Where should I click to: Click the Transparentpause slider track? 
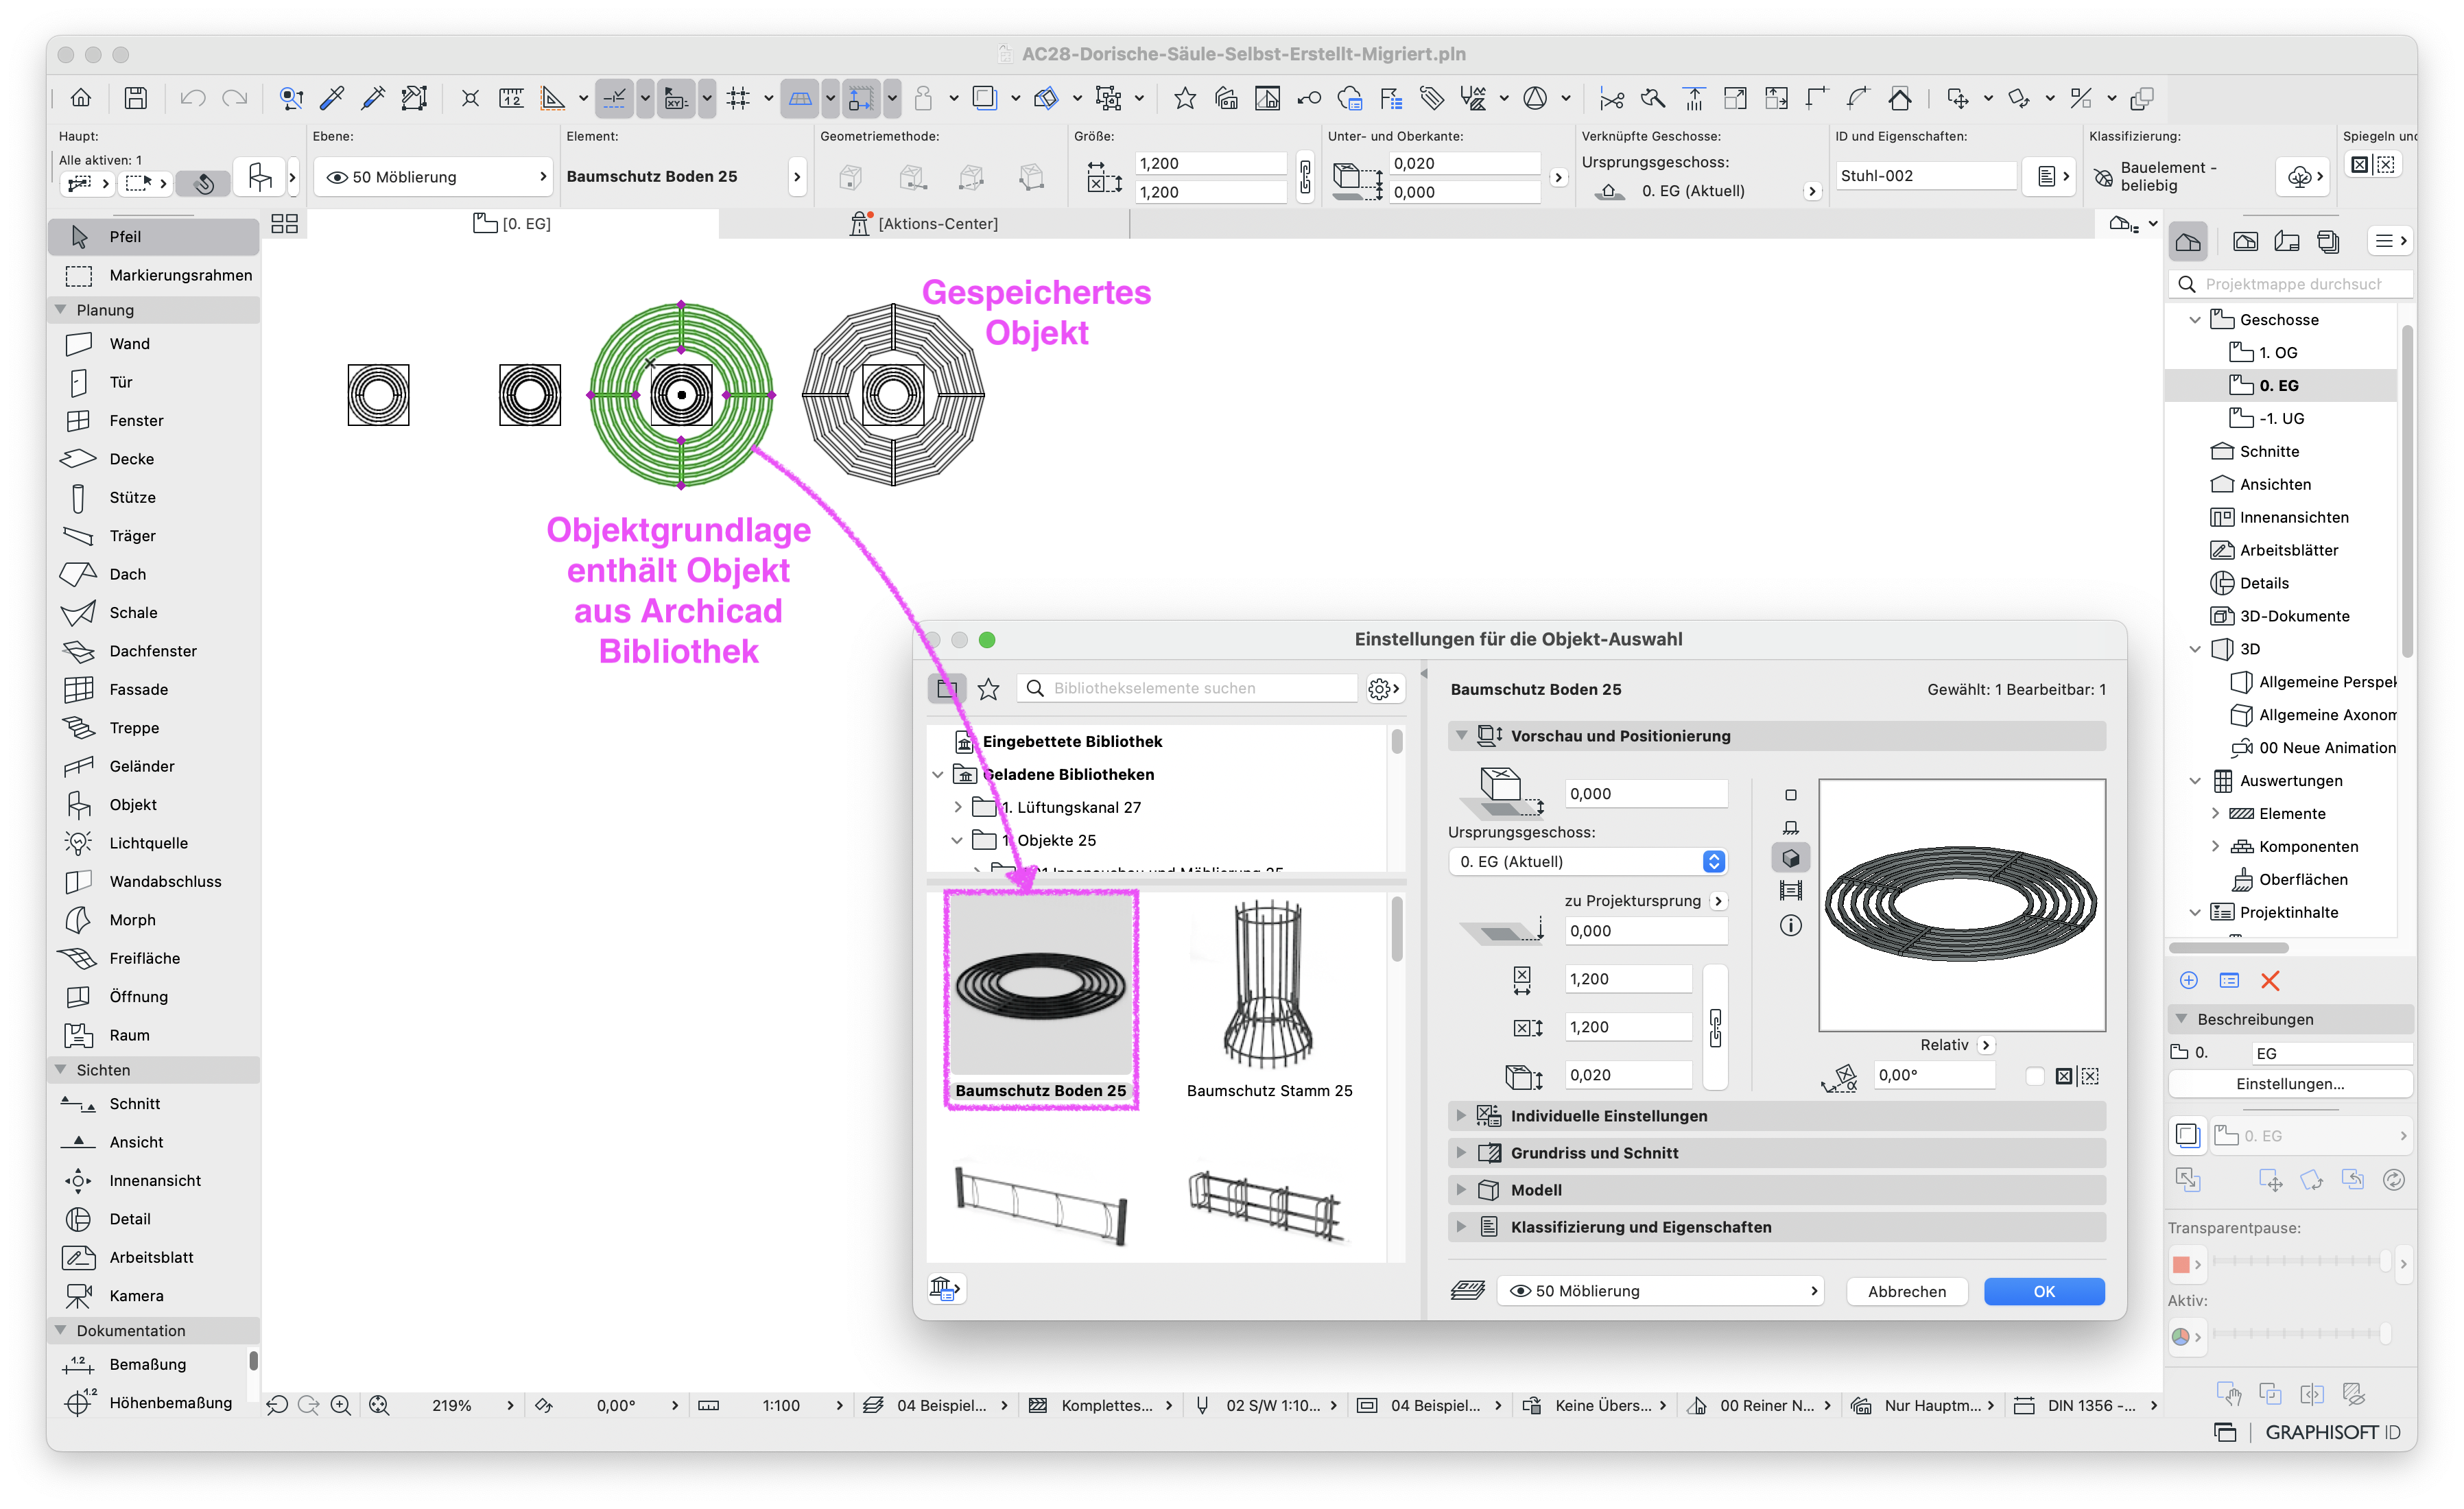pos(2301,1261)
